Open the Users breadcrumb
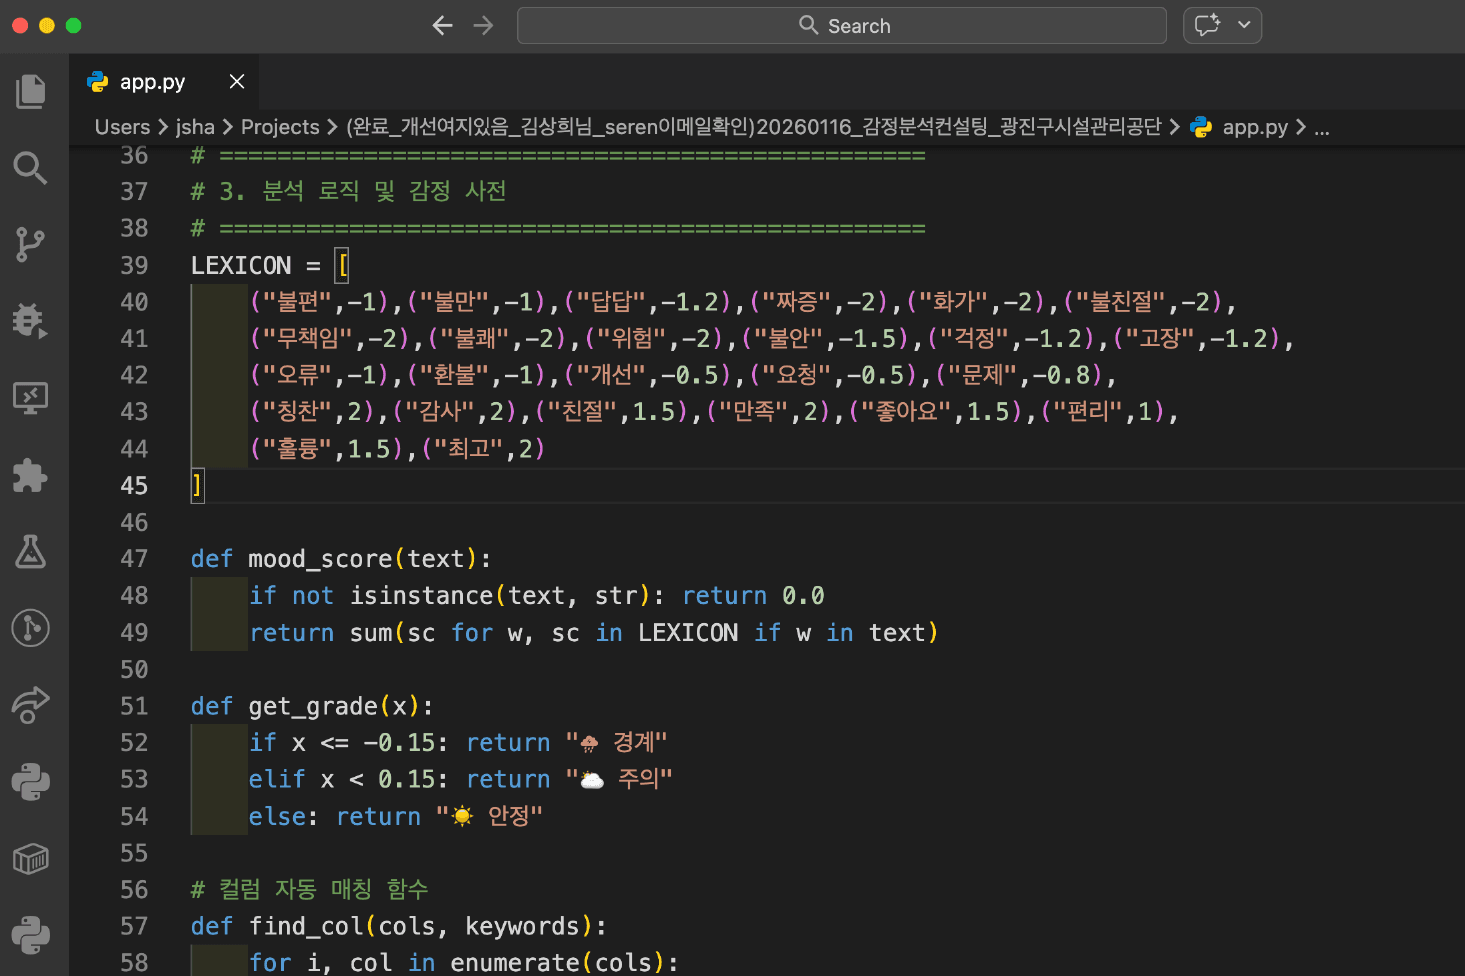Screen dimensions: 1465x976 pos(122,127)
